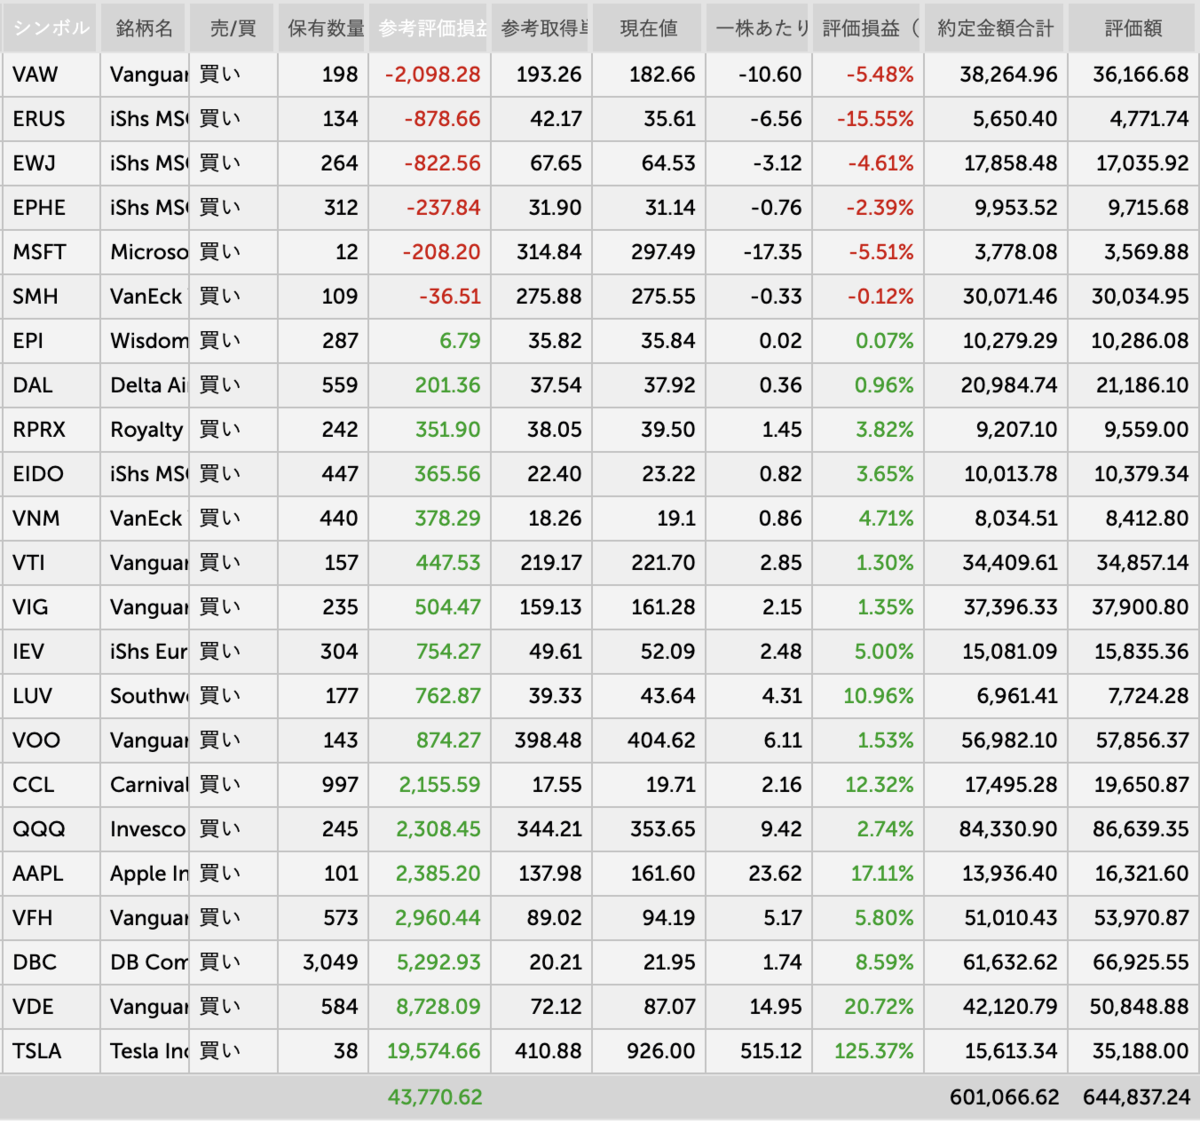Select the RPRX symbol cell
1200x1124 pixels.
coord(50,430)
